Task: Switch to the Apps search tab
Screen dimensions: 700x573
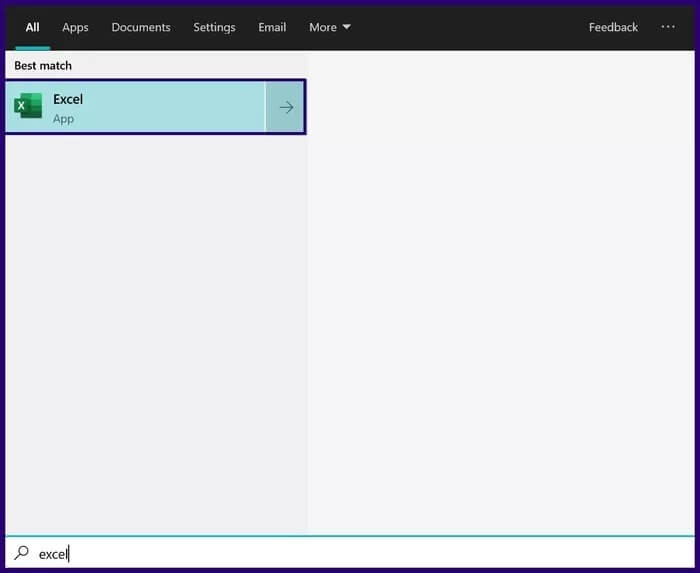Action: 75,28
